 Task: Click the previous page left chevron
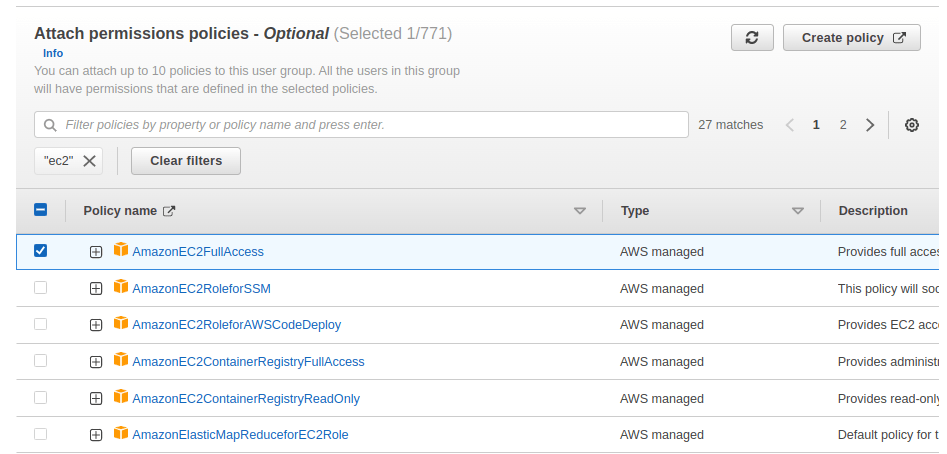(x=789, y=125)
